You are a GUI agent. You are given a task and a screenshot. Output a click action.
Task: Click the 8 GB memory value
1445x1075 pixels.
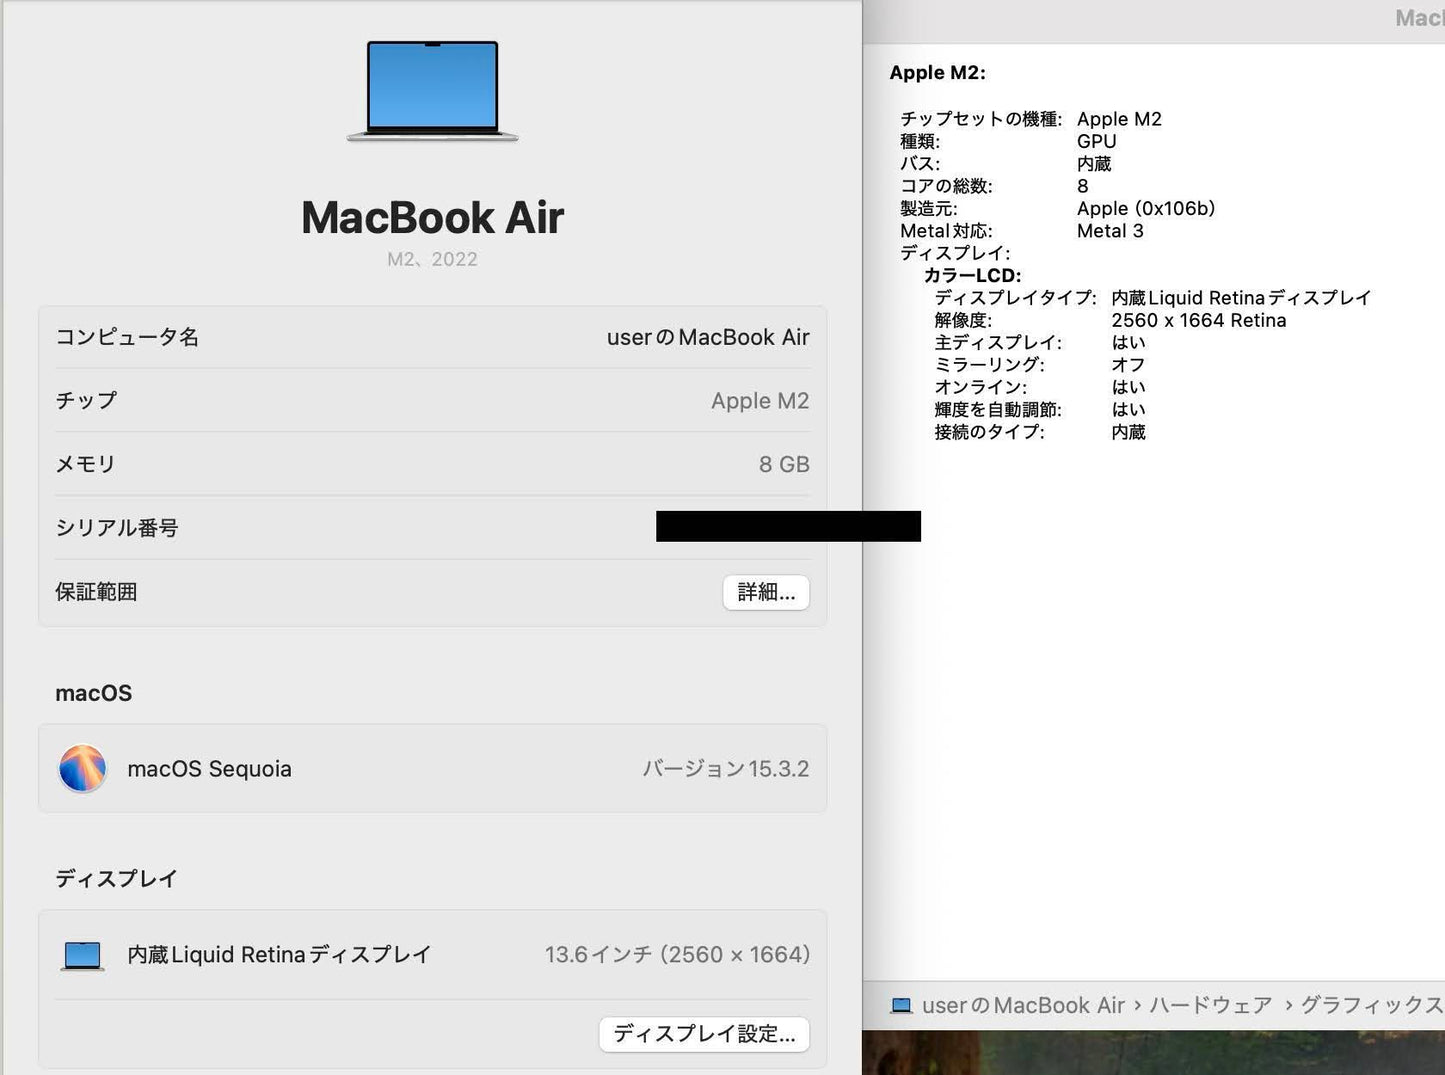click(784, 465)
